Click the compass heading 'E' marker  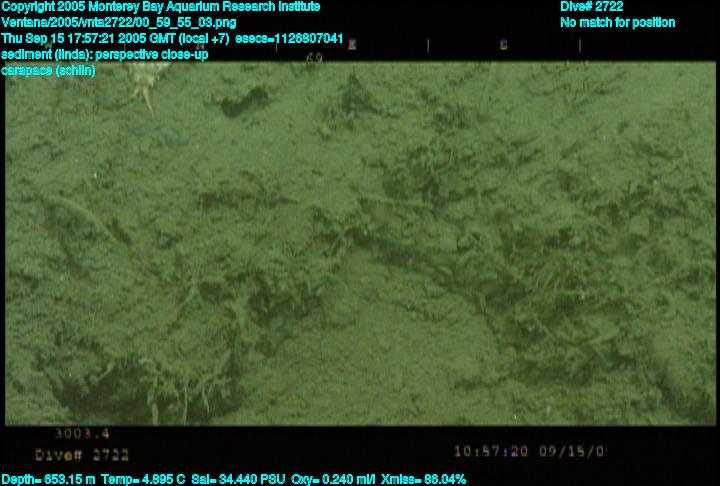coord(352,45)
